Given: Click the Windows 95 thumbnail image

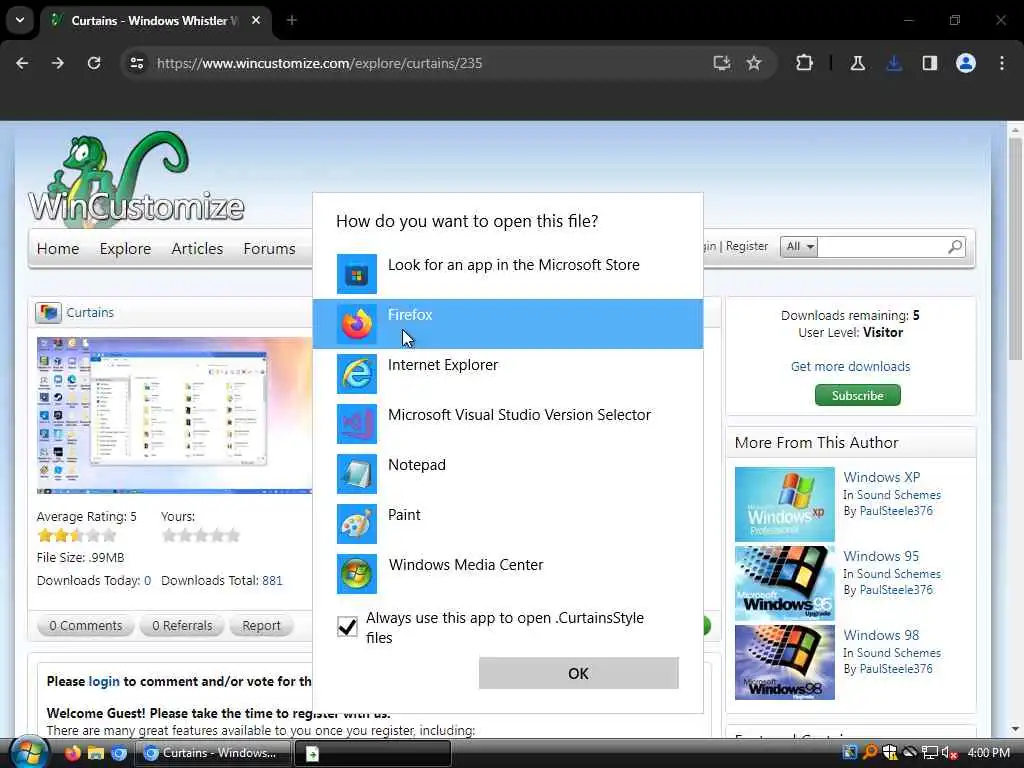Looking at the screenshot, I should tap(784, 583).
